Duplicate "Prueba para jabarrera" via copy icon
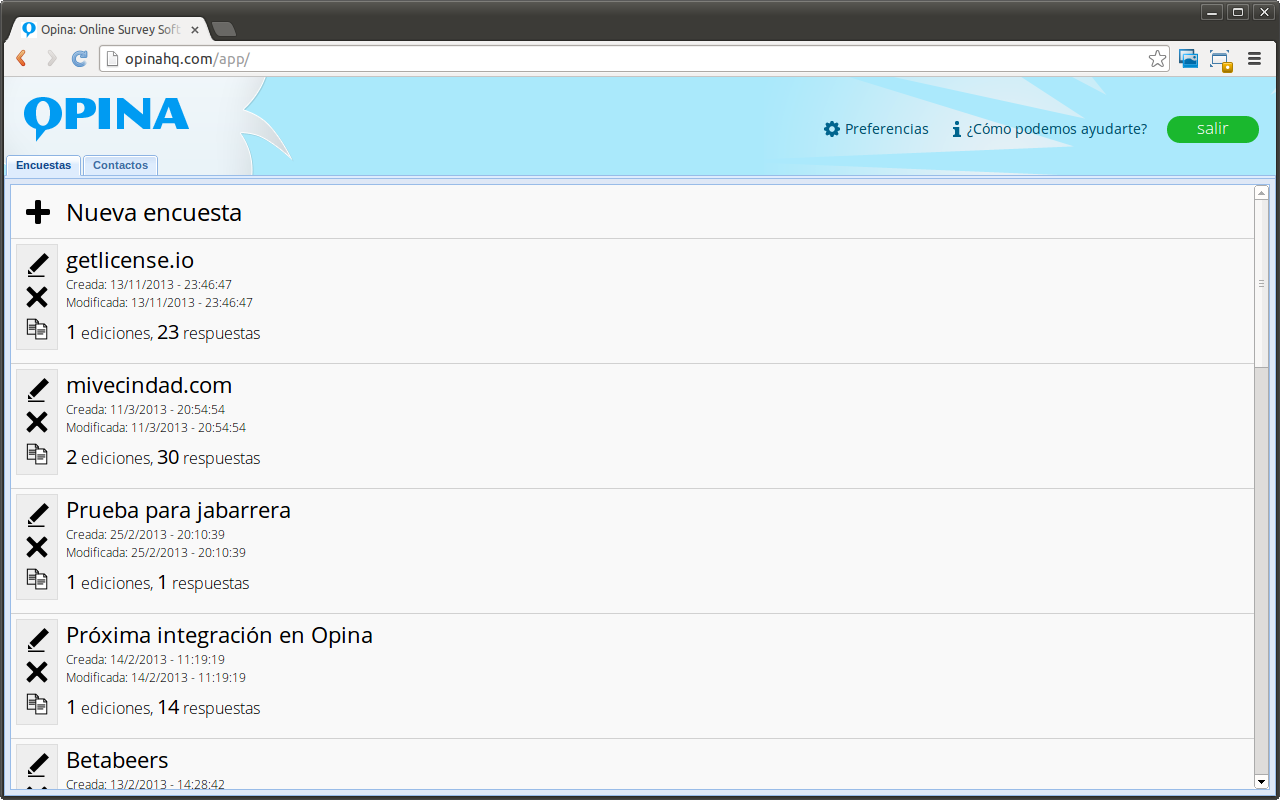1280x800 pixels. [37, 578]
